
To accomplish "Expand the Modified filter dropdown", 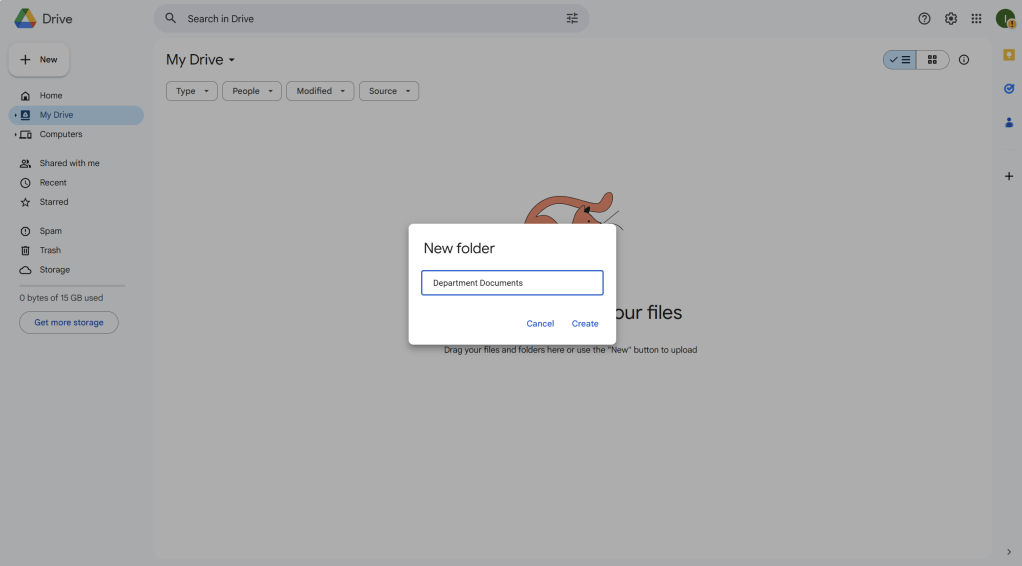I will click(320, 91).
